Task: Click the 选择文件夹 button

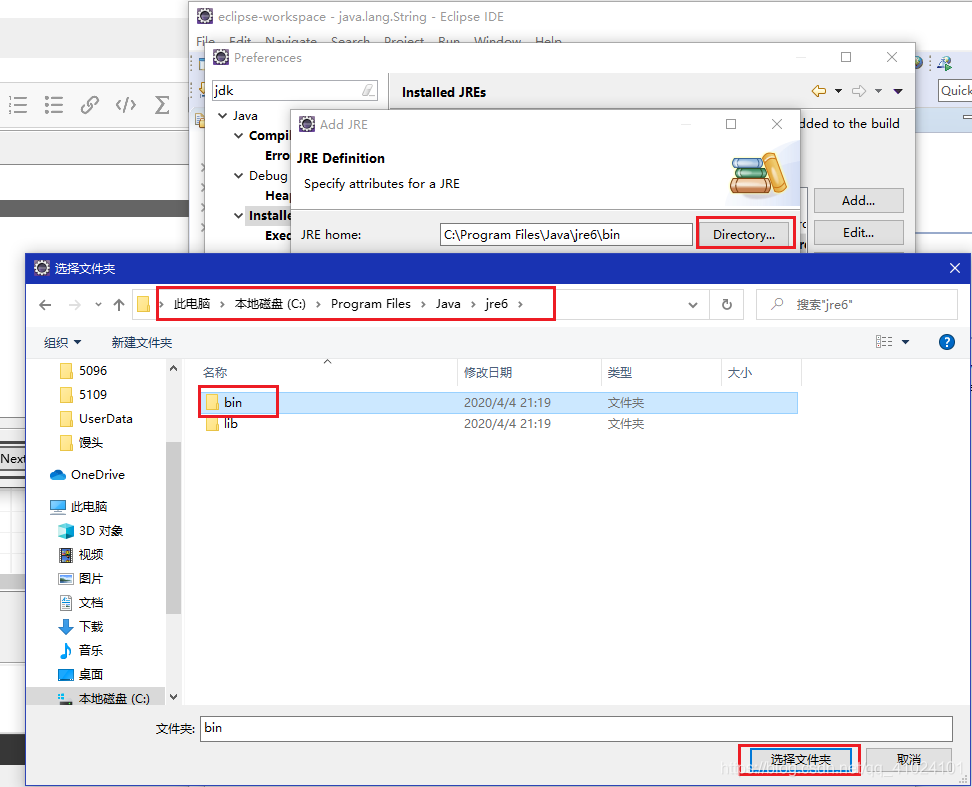Action: click(800, 759)
